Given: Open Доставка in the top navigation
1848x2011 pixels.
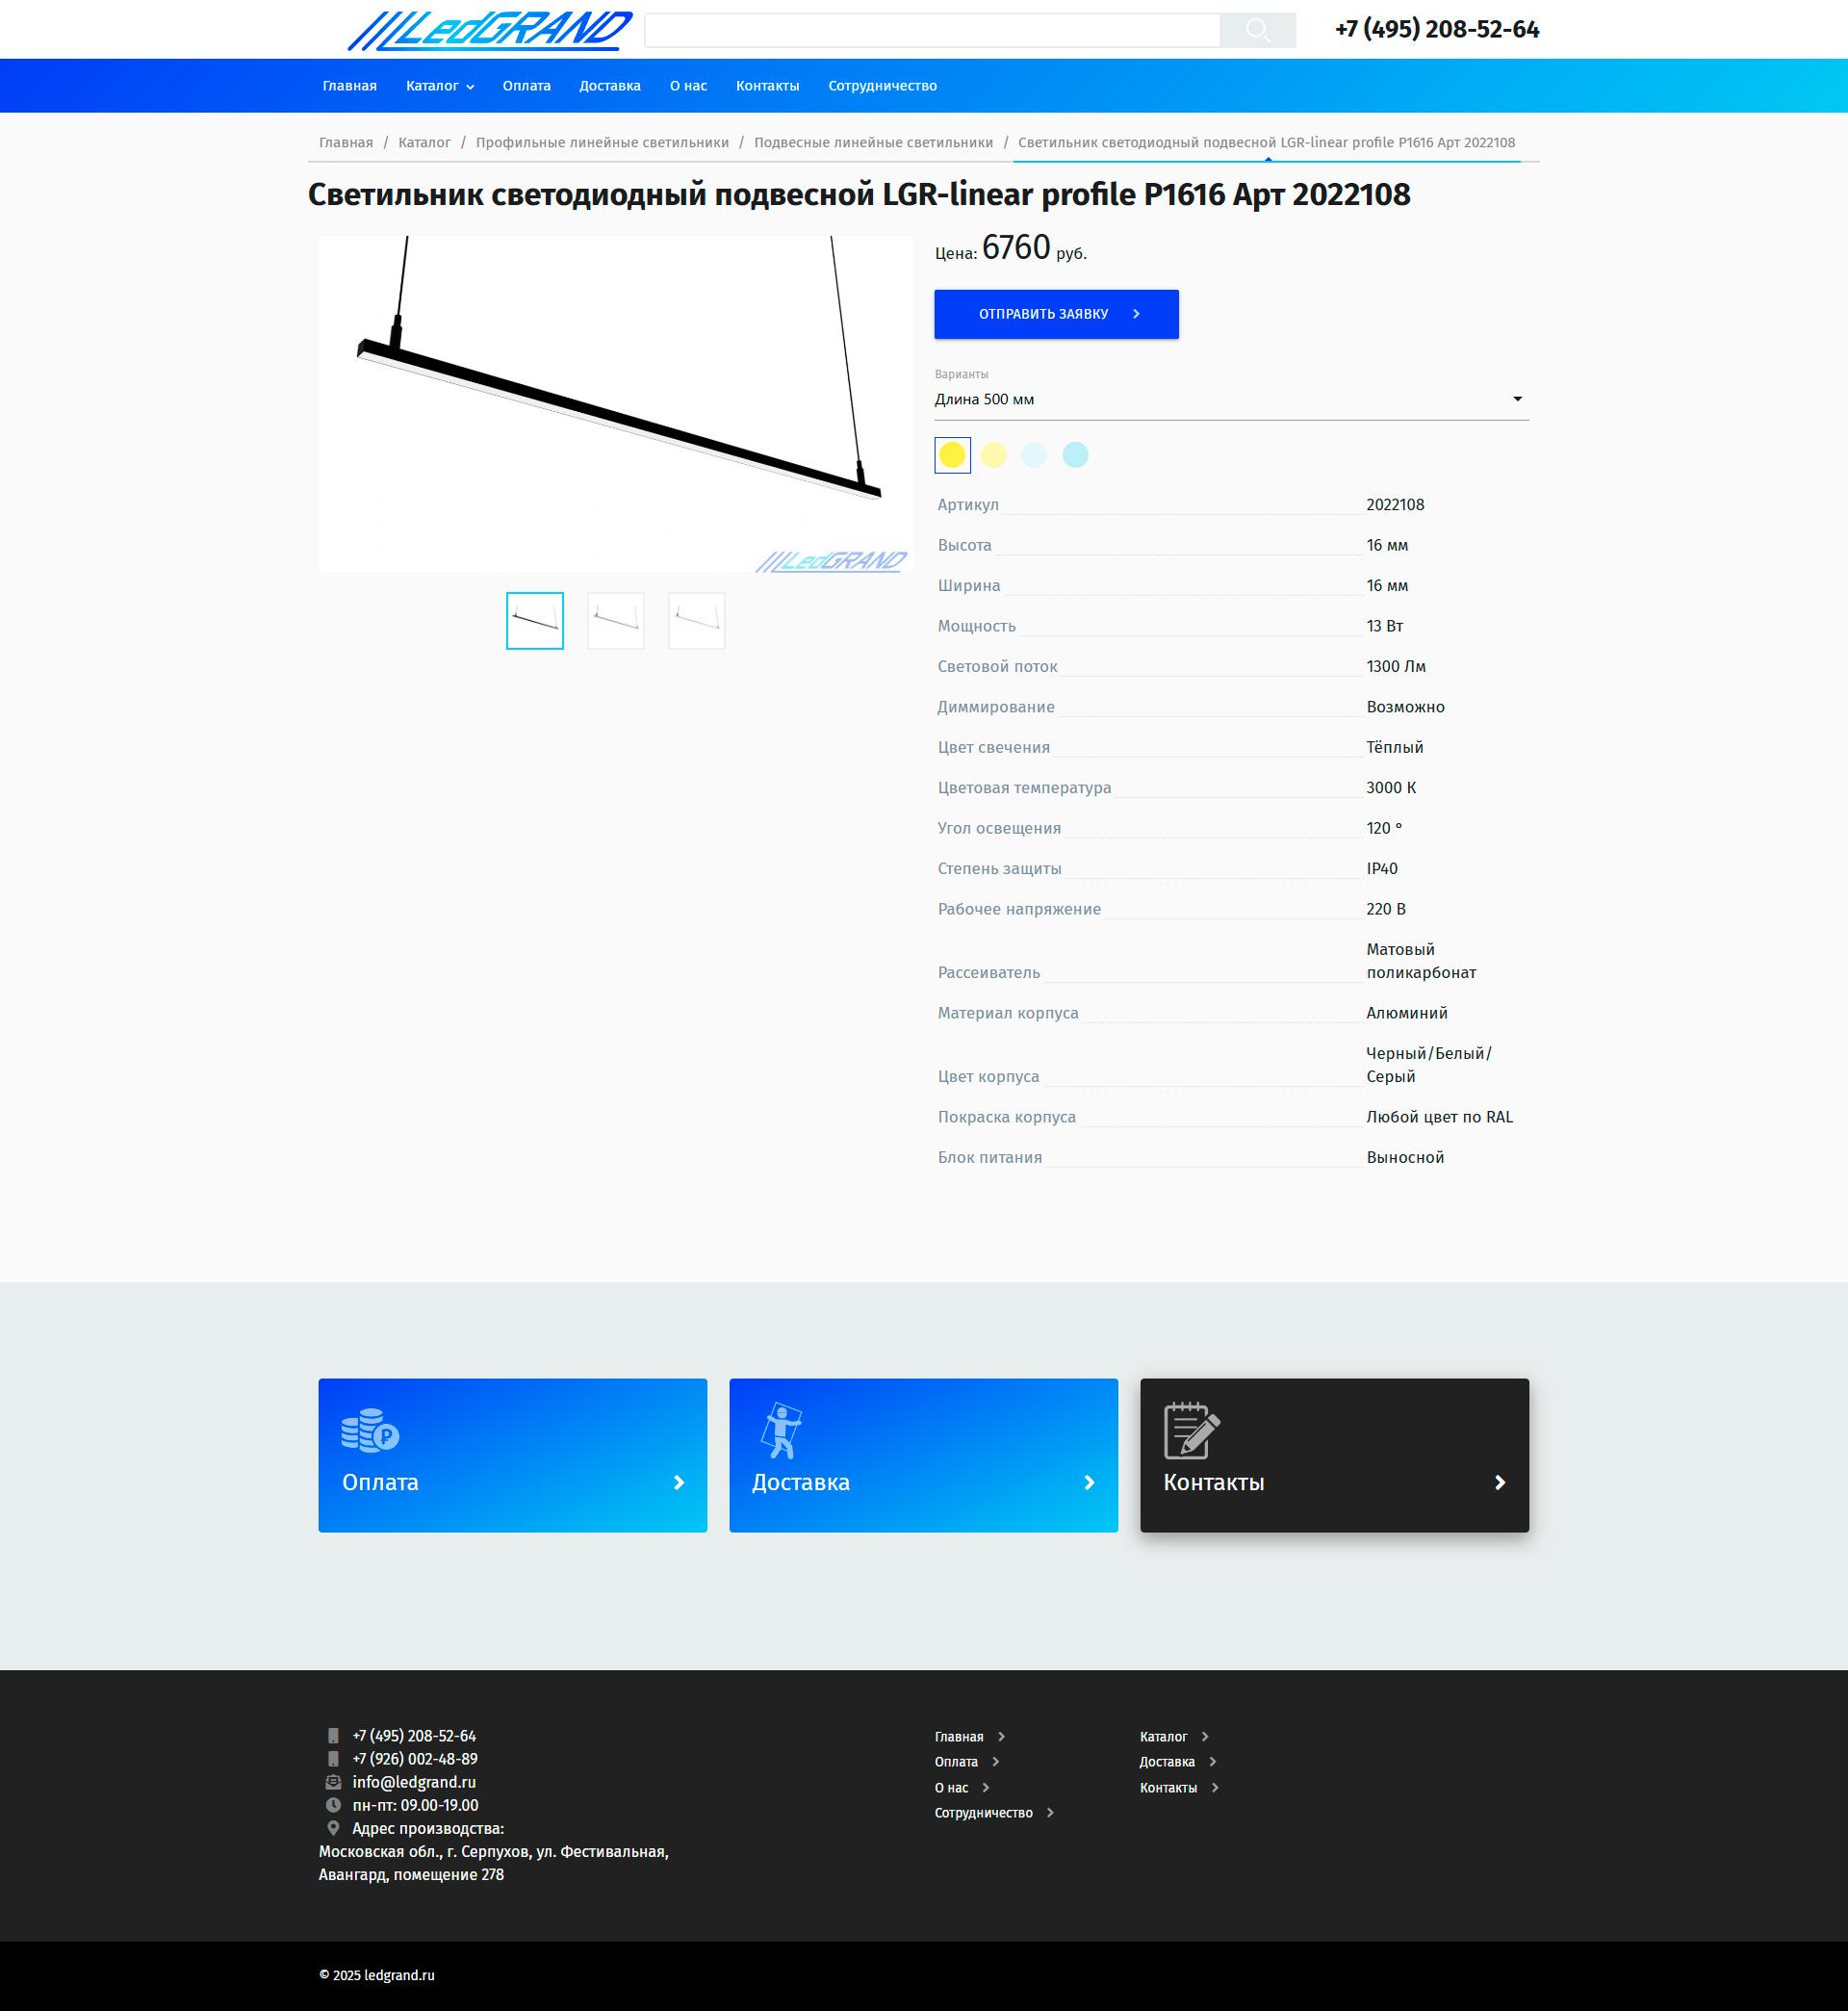Looking at the screenshot, I should [609, 86].
